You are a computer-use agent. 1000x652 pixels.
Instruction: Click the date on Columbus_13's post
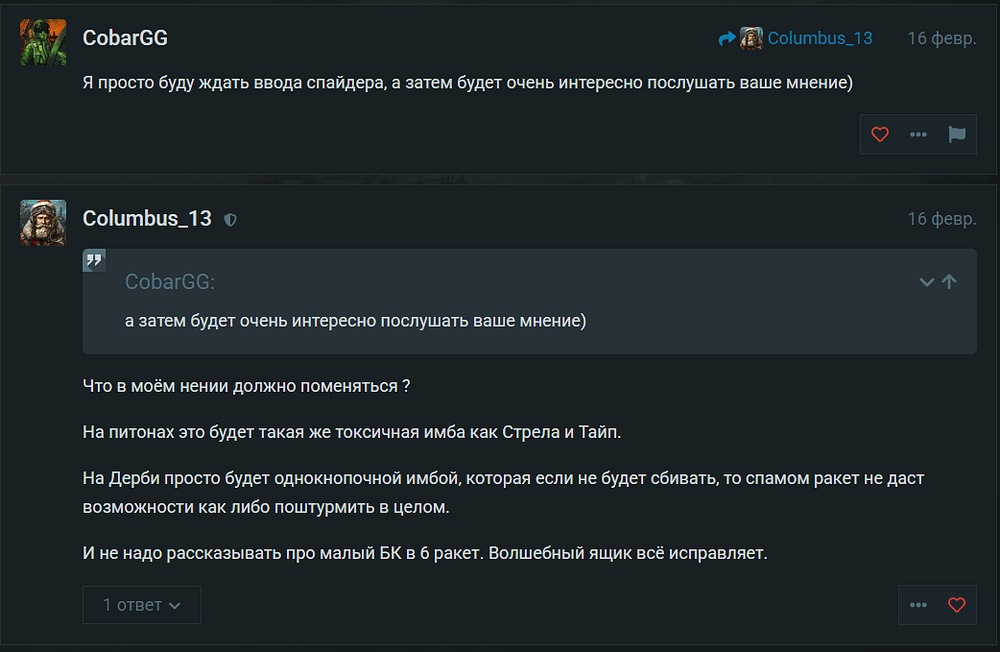941,218
